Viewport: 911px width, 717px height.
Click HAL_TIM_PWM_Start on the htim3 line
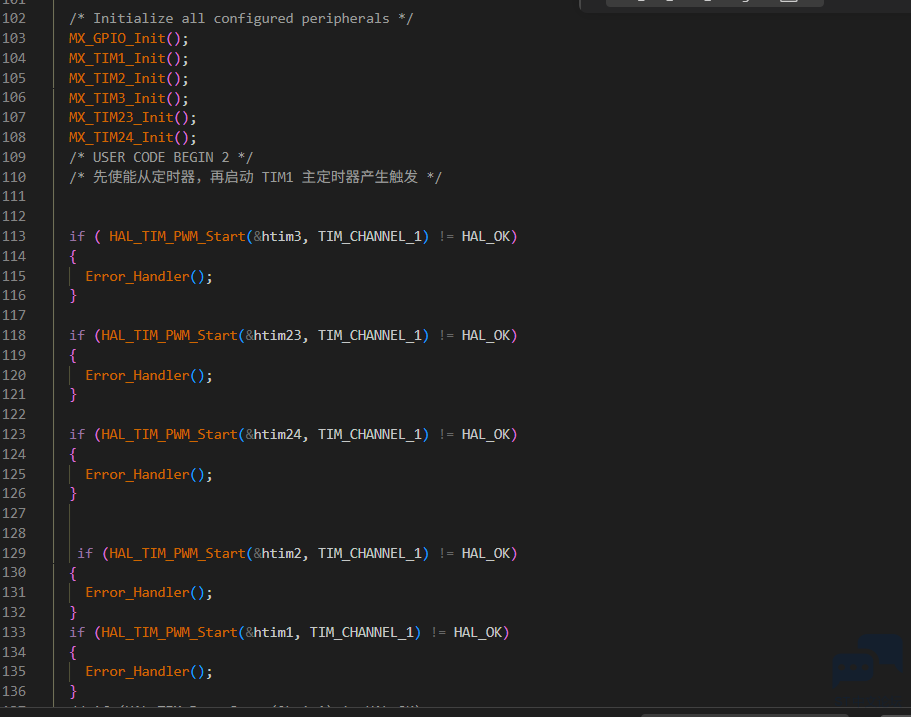click(177, 236)
